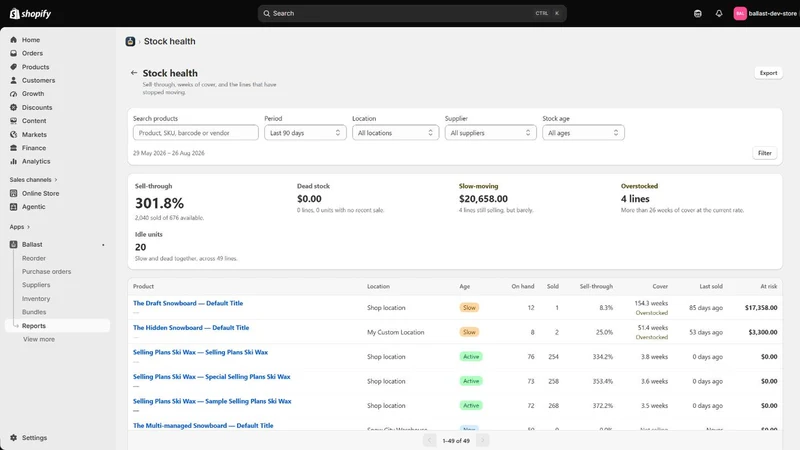Go back using the arrow beside Stock health
Image resolution: width=800 pixels, height=450 pixels.
[x=134, y=73]
